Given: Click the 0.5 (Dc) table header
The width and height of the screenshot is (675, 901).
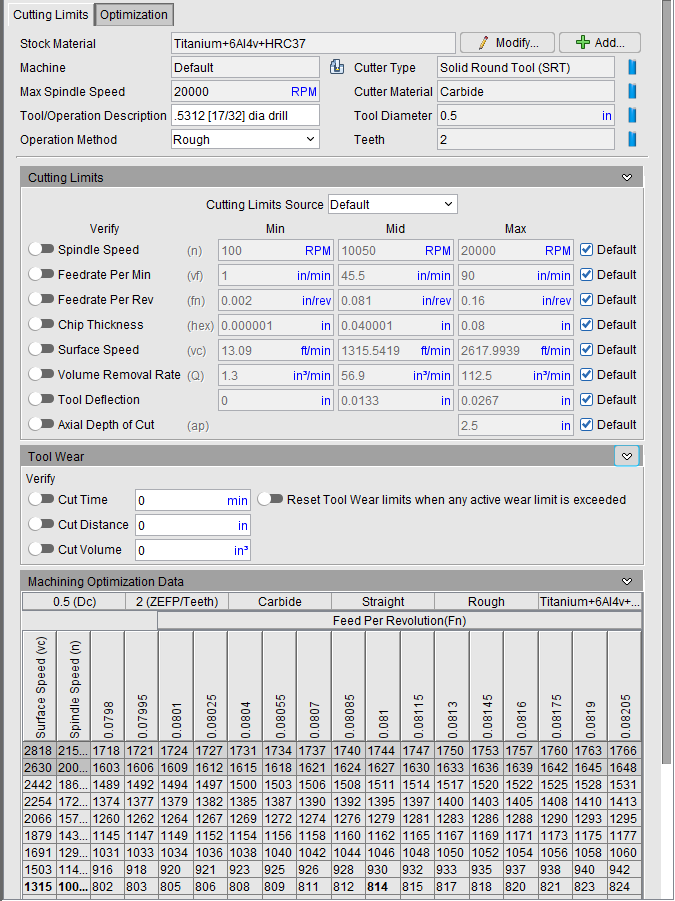Looking at the screenshot, I should pyautogui.click(x=74, y=602).
